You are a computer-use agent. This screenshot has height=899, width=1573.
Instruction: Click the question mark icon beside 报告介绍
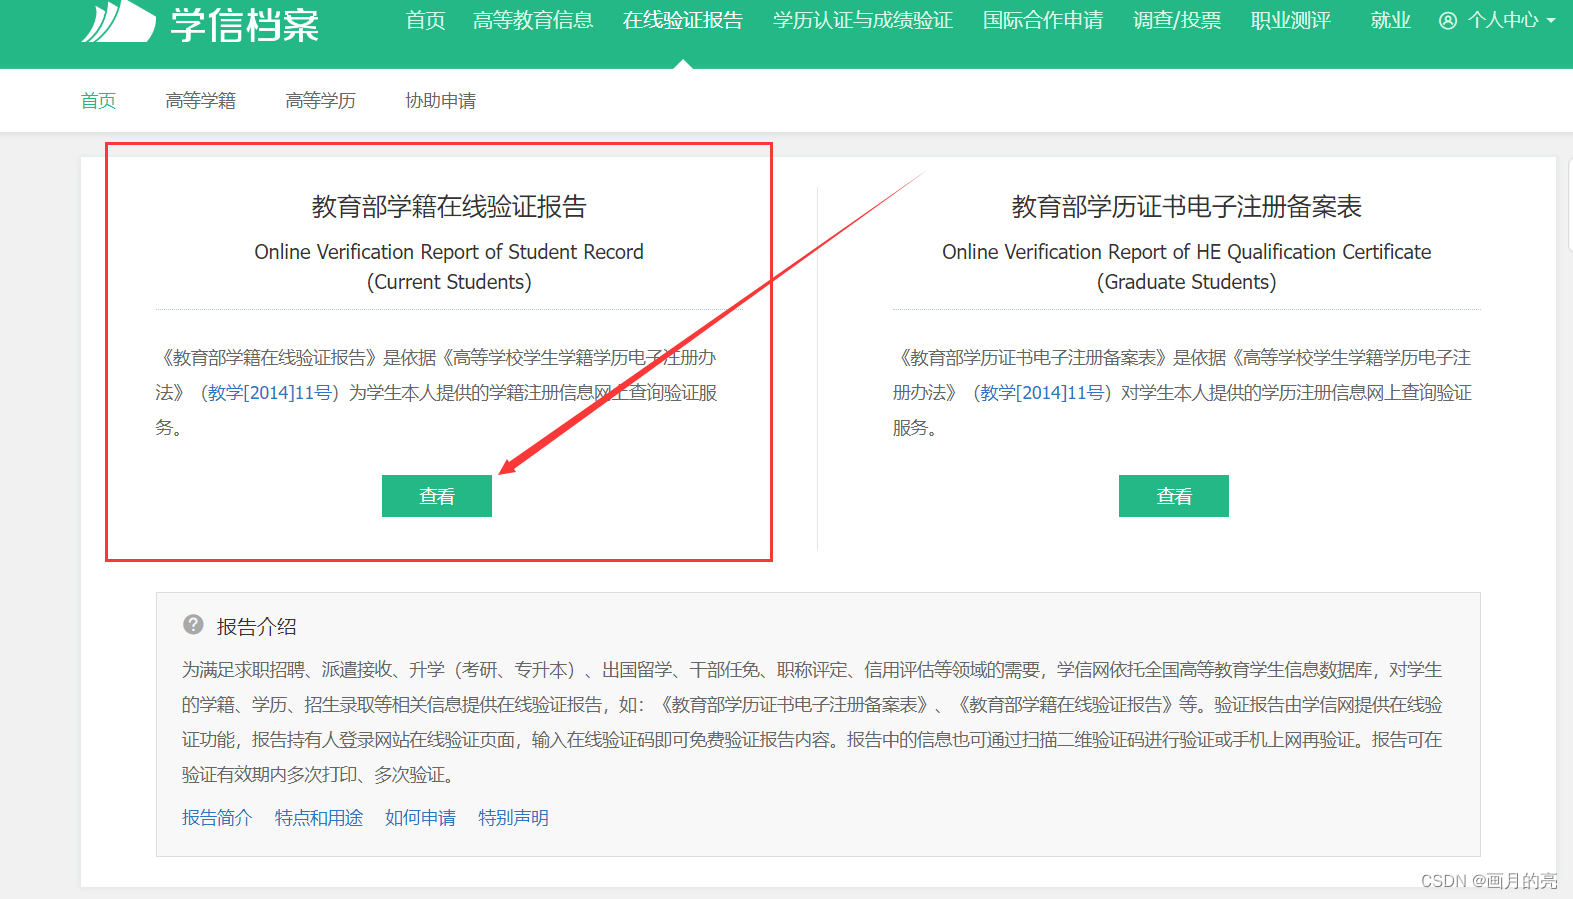[193, 625]
